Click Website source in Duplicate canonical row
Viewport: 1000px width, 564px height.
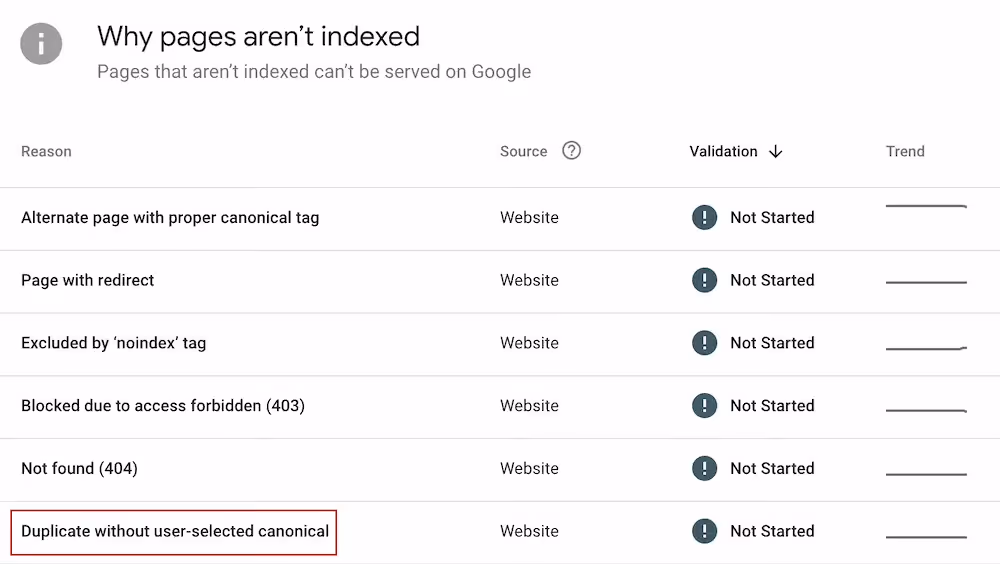pyautogui.click(x=529, y=531)
